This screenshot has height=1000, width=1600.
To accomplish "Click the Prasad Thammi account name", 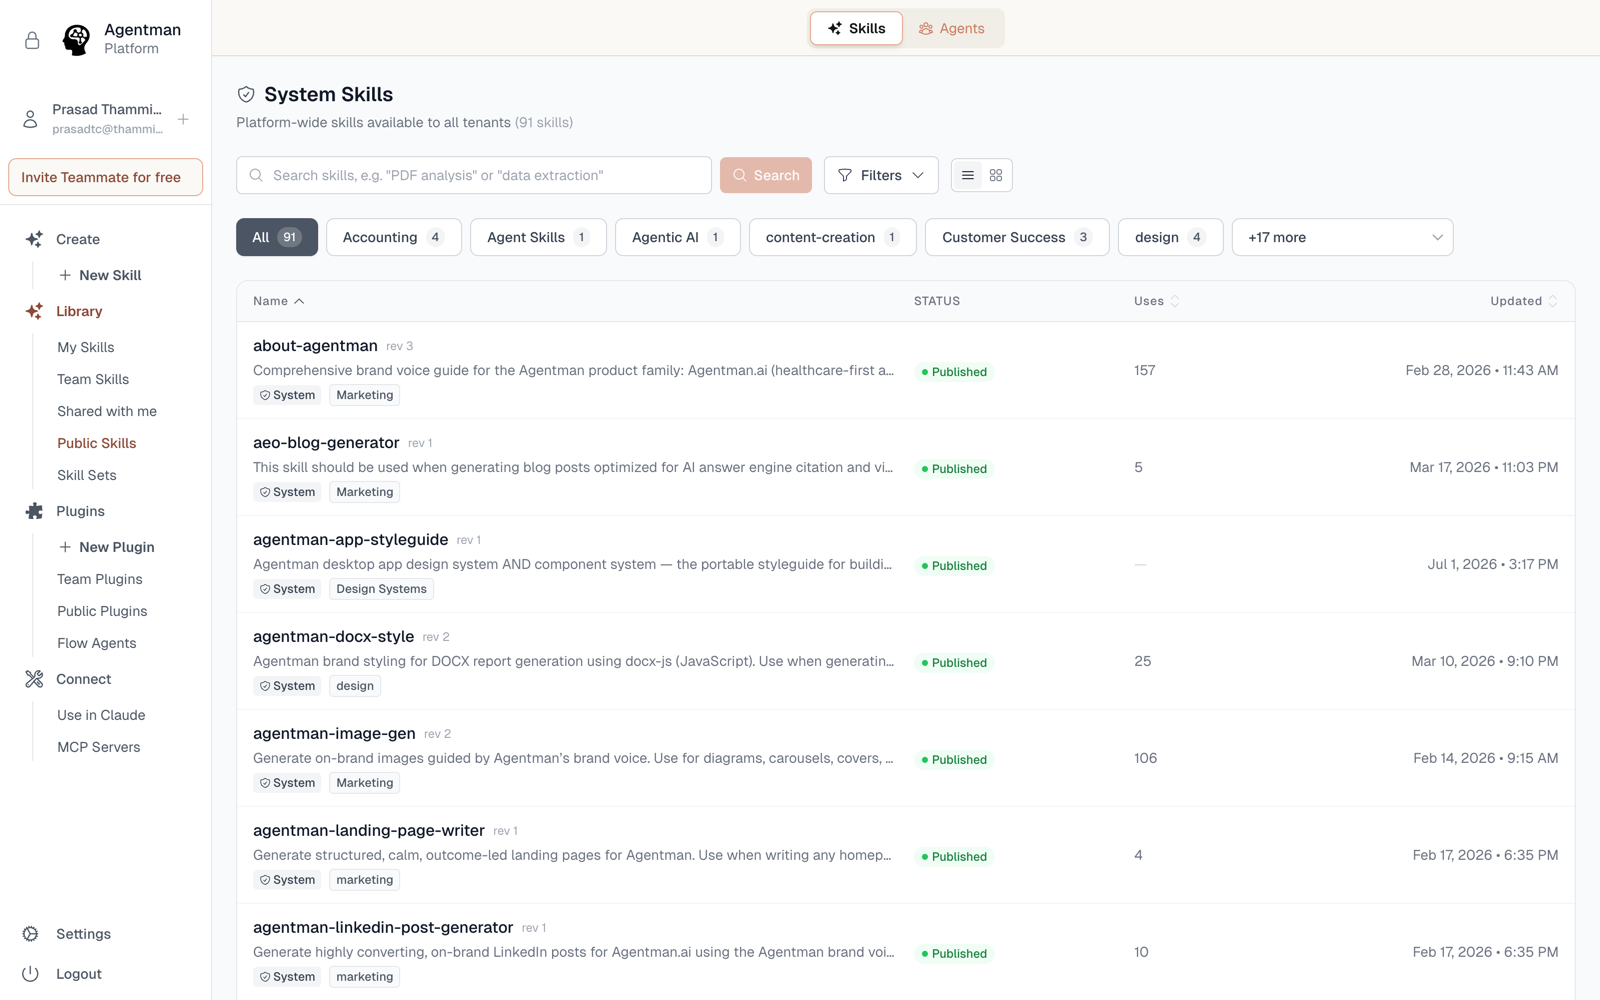I will pyautogui.click(x=107, y=109).
